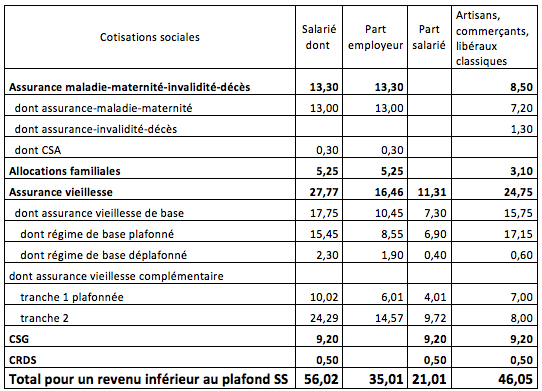542x391 pixels.
Task: Click value 1,90 in base déplafonné row
Action: click(x=392, y=255)
